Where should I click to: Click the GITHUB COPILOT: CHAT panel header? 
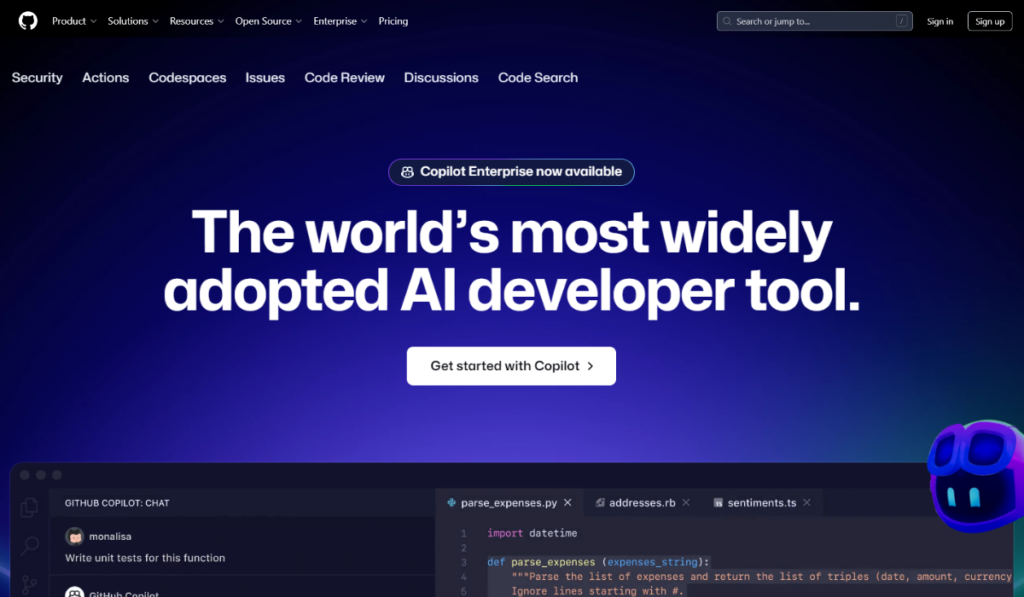point(117,503)
